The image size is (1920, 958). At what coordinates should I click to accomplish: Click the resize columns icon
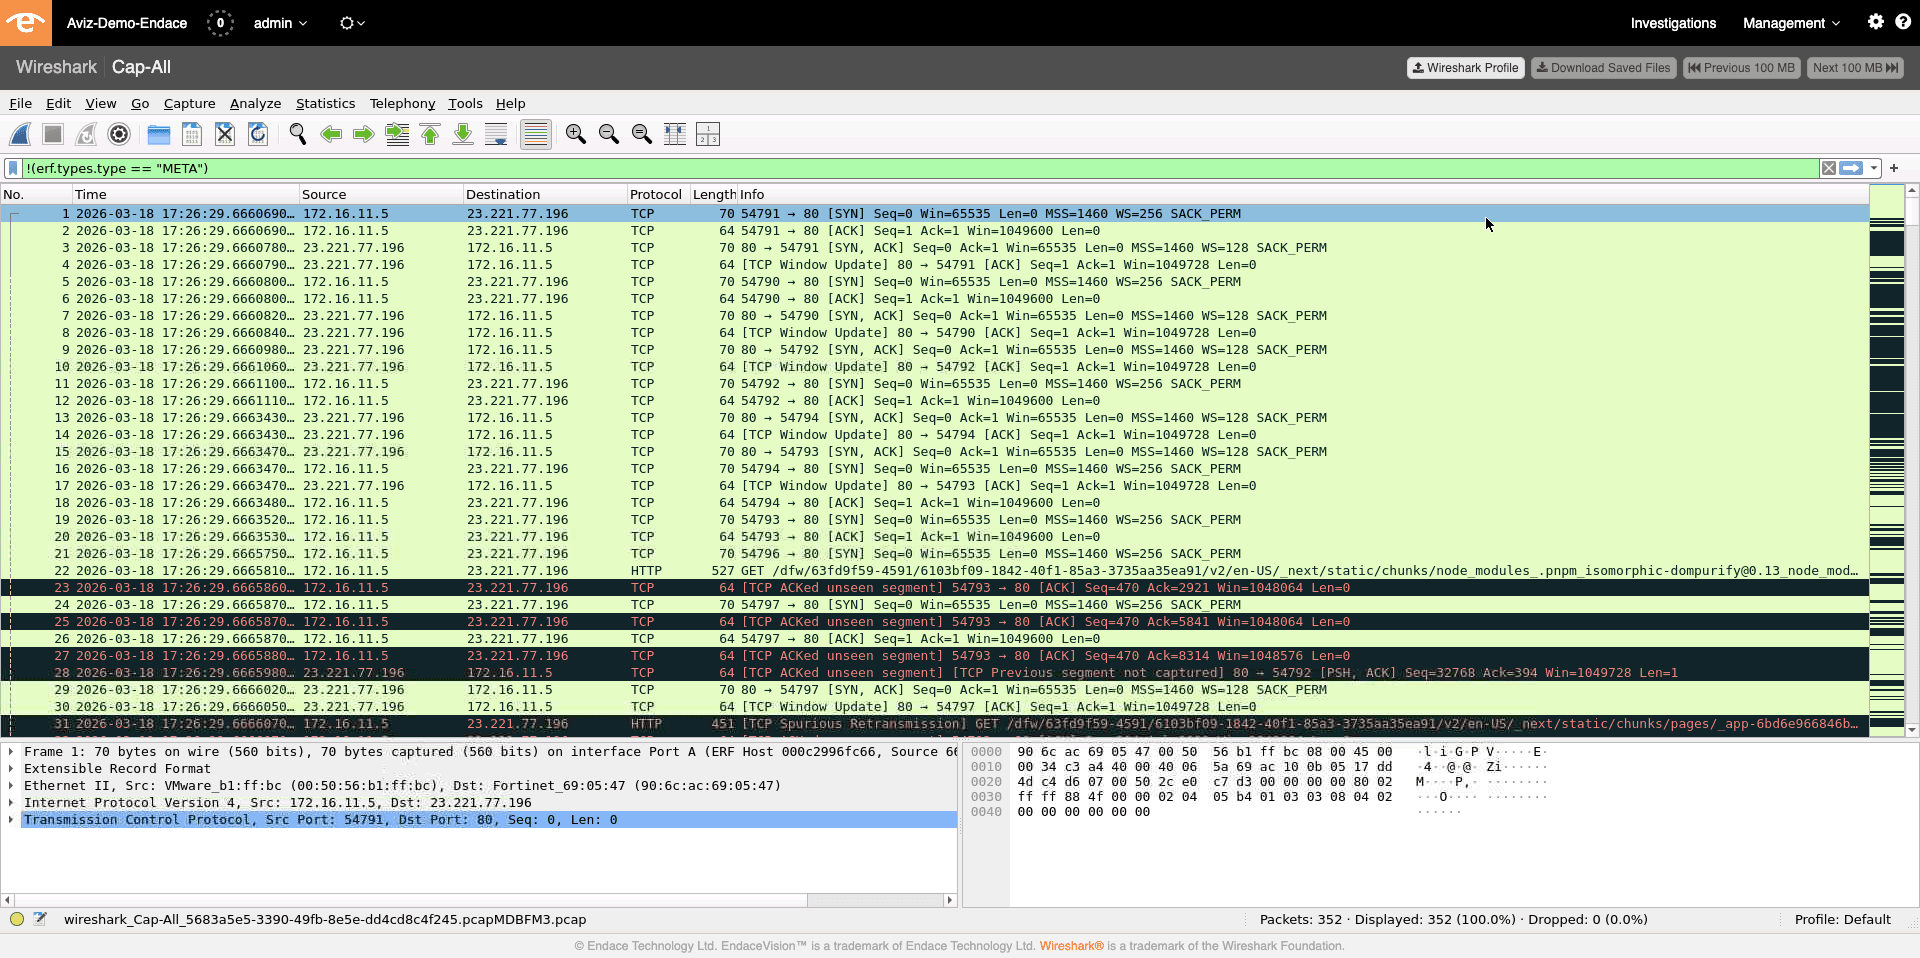click(x=675, y=134)
